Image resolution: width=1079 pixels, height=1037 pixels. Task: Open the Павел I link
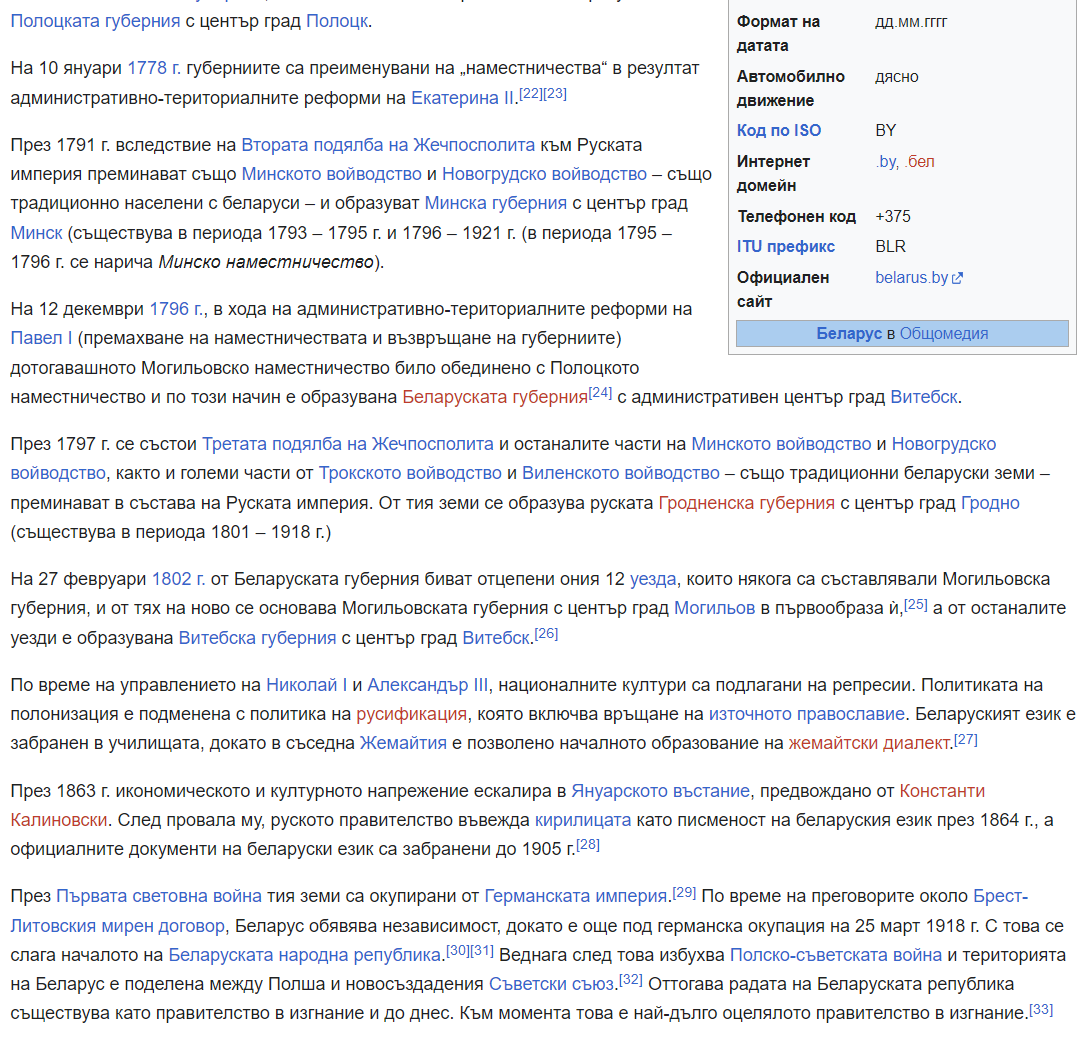[41, 338]
